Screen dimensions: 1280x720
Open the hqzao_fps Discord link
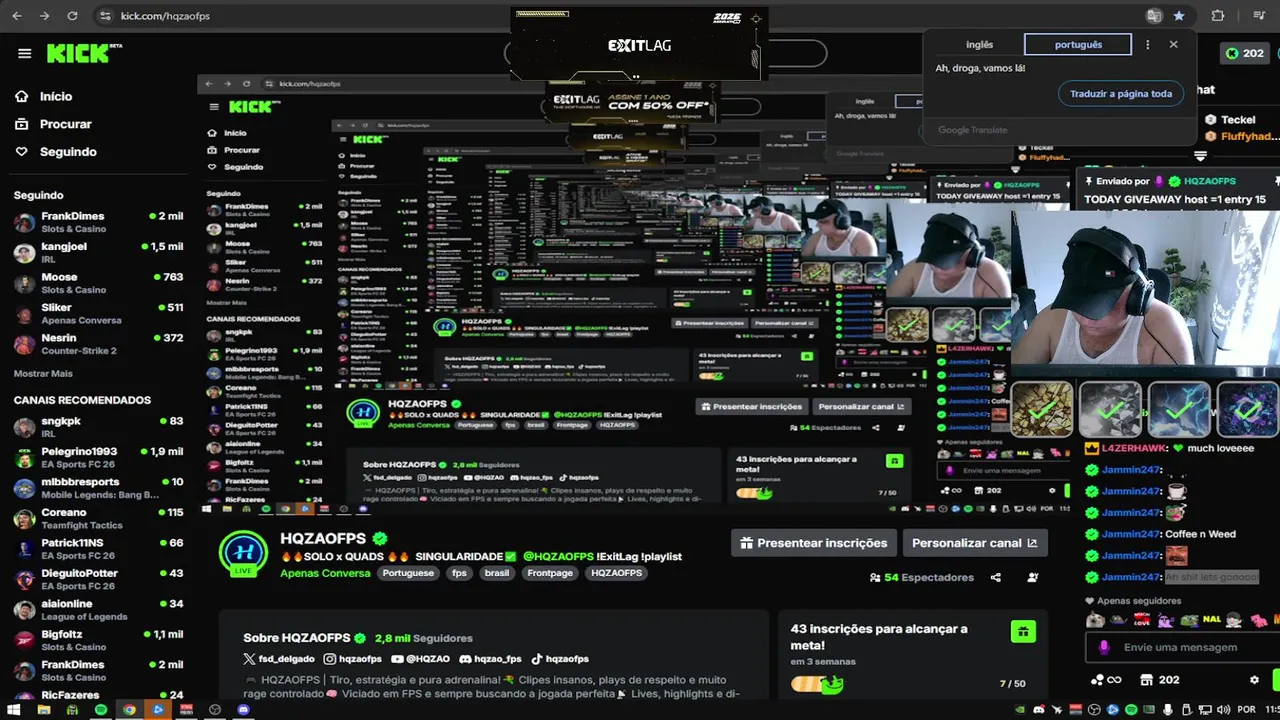(490, 659)
